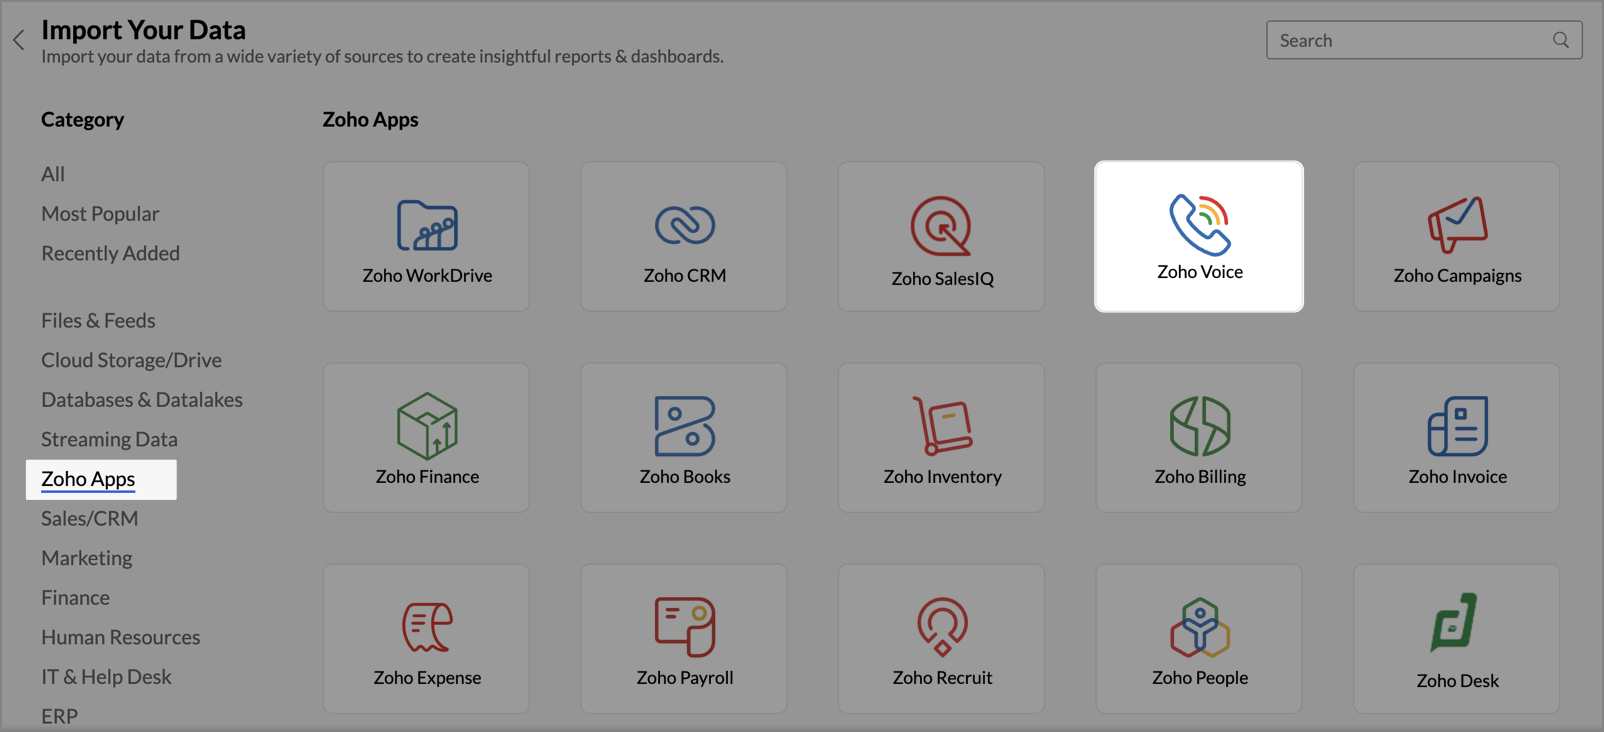Select the Zoho Apps category
This screenshot has width=1604, height=732.
coord(88,479)
